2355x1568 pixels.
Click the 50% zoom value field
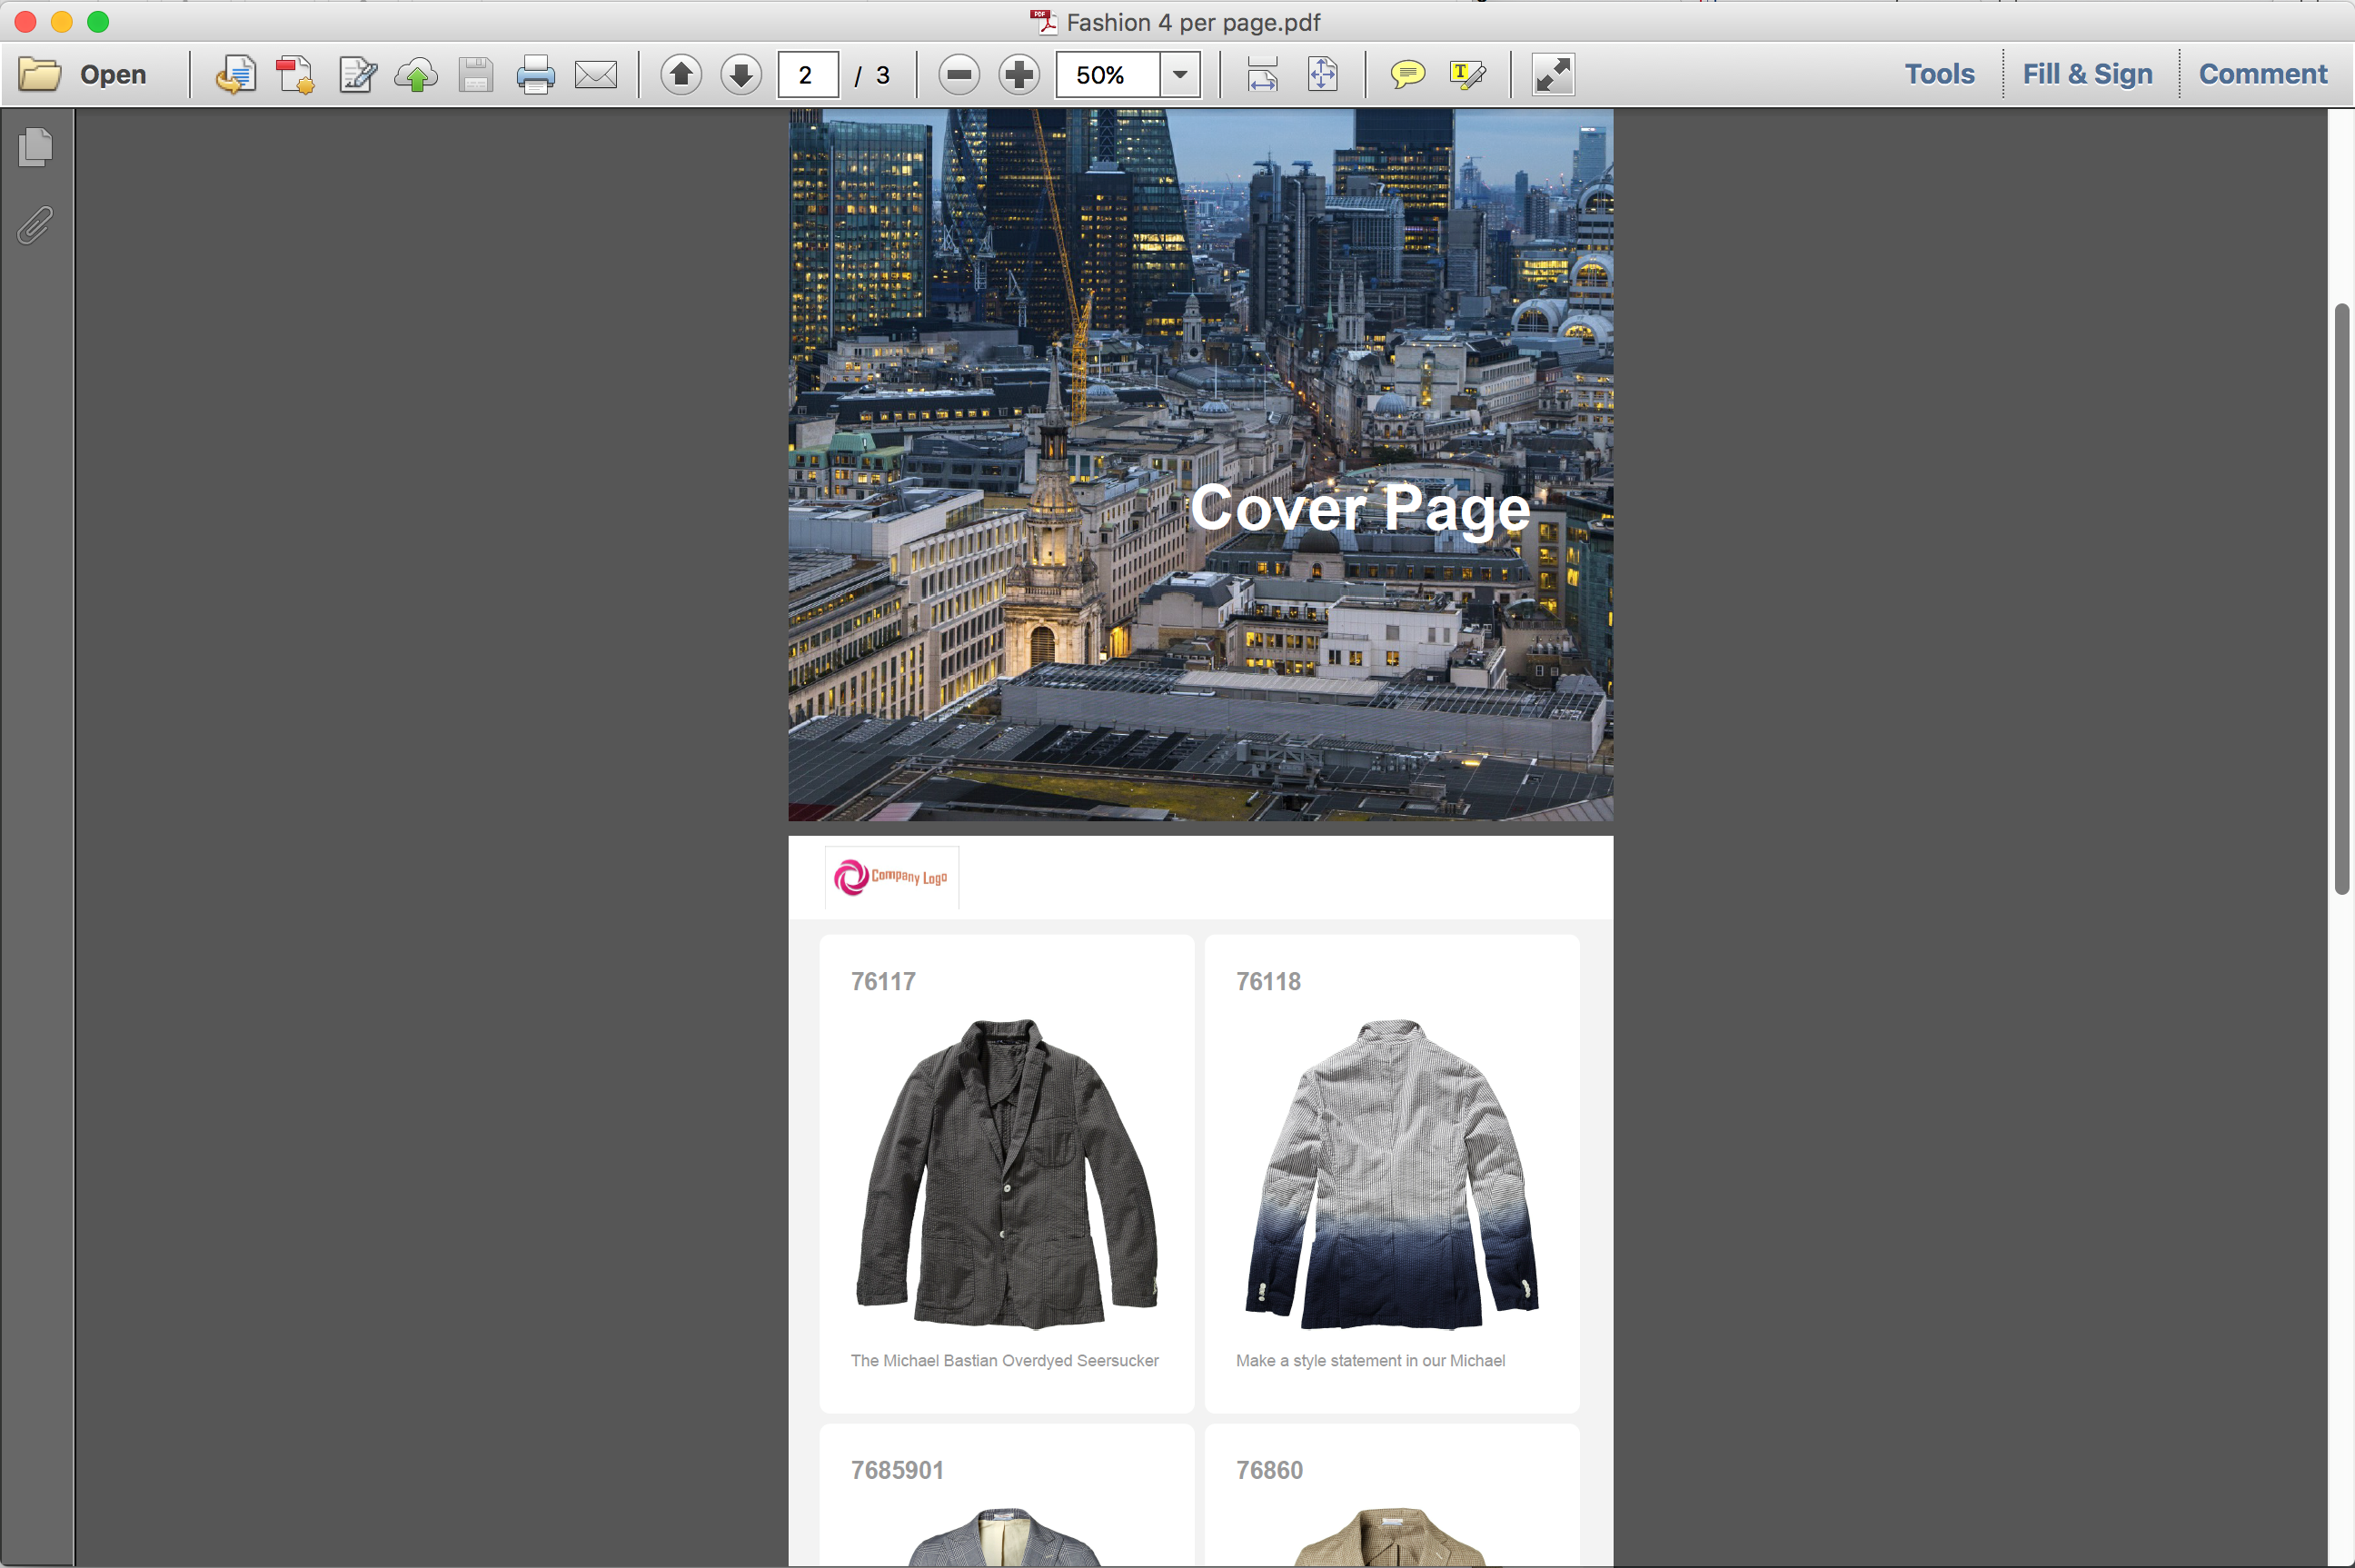coord(1108,75)
